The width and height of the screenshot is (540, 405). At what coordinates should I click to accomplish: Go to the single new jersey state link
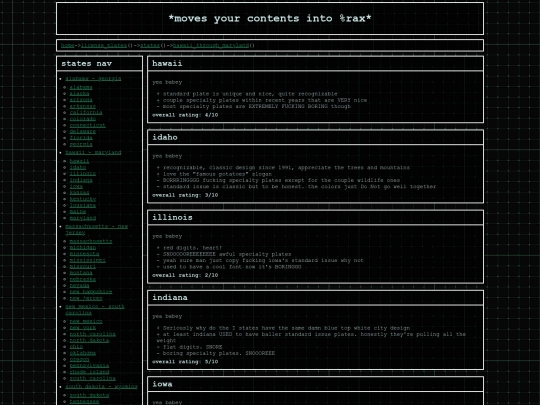tap(86, 298)
